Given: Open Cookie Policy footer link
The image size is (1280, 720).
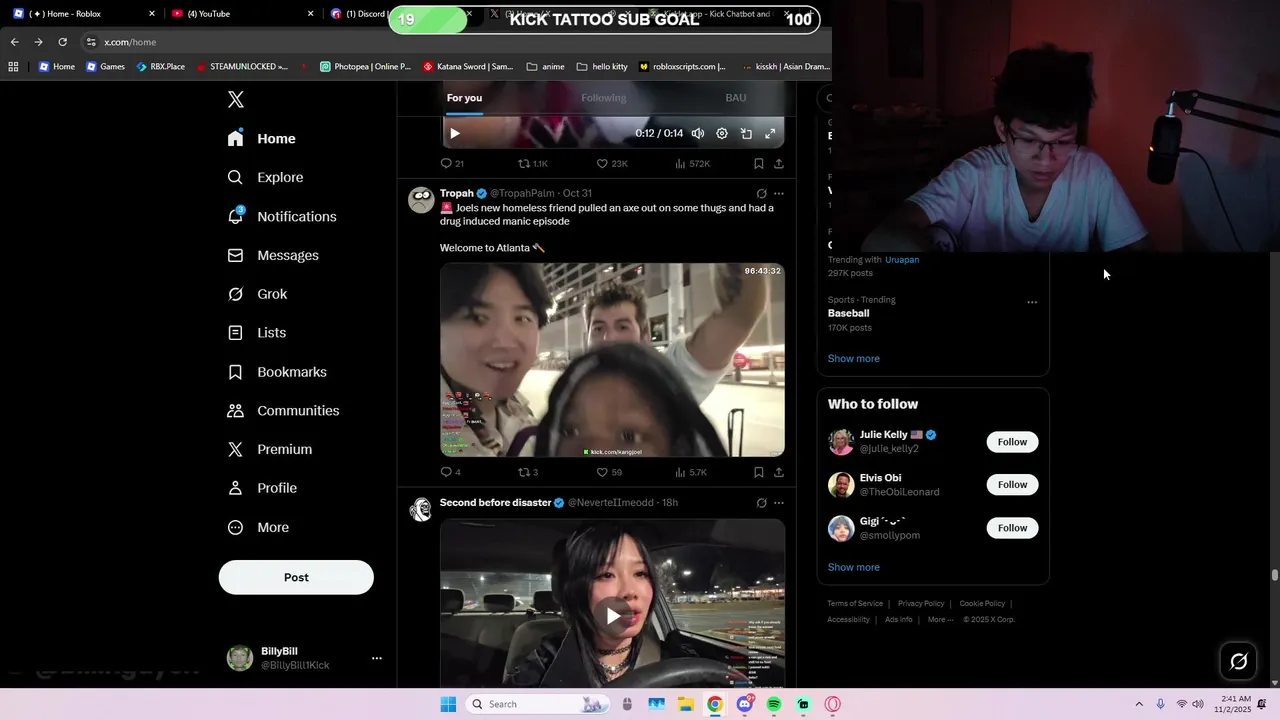Looking at the screenshot, I should [x=982, y=604].
